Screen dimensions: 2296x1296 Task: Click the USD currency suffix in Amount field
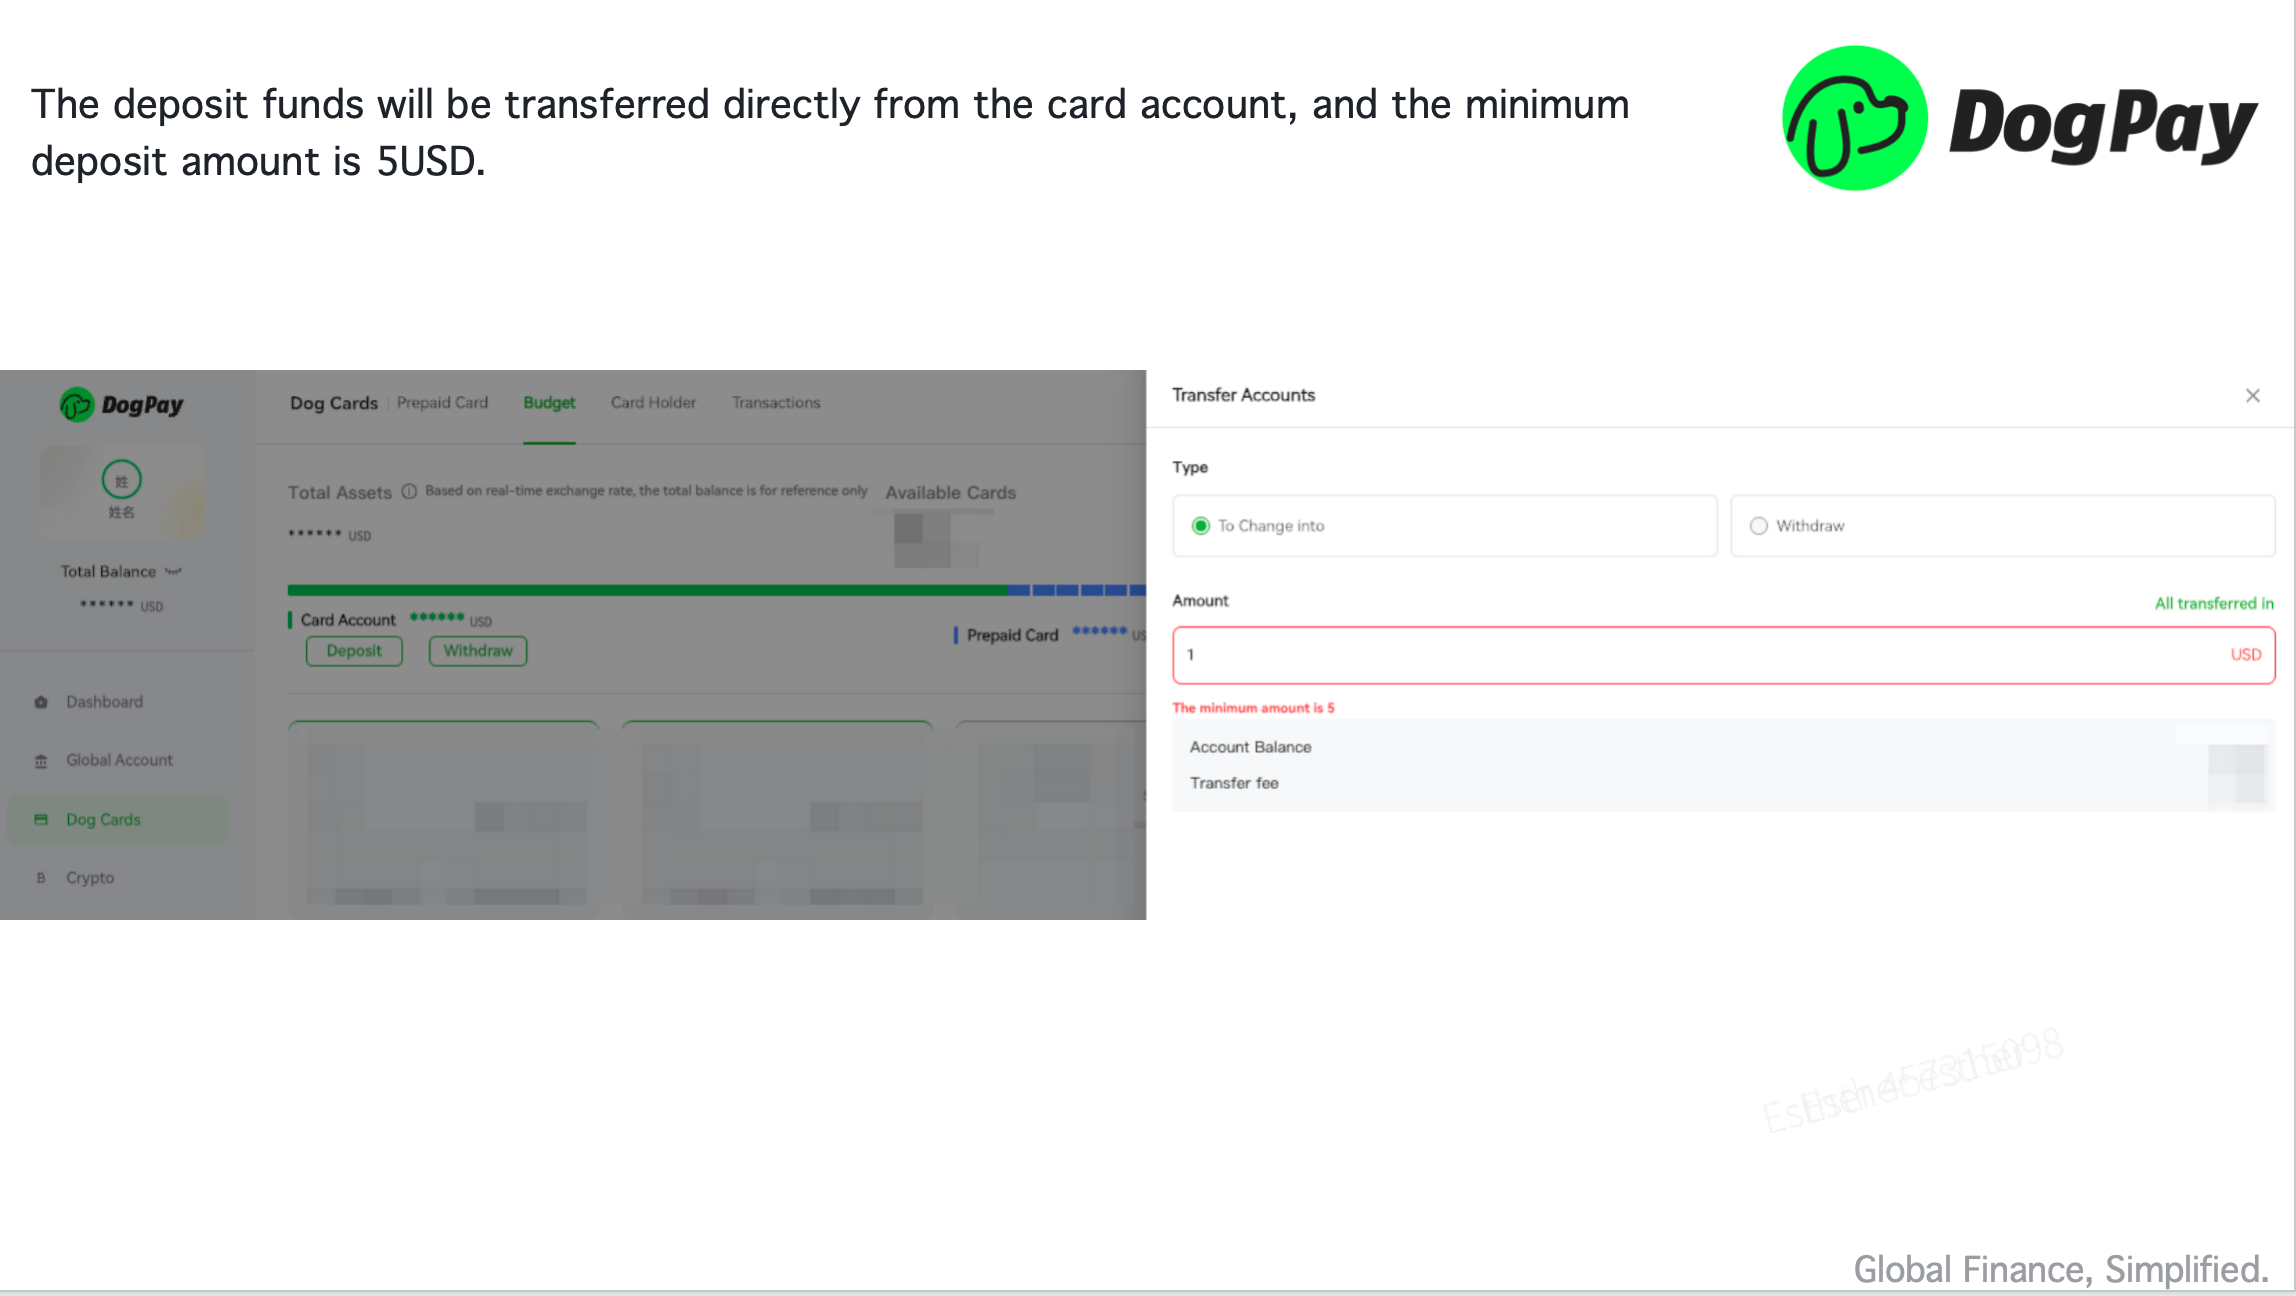(2245, 655)
